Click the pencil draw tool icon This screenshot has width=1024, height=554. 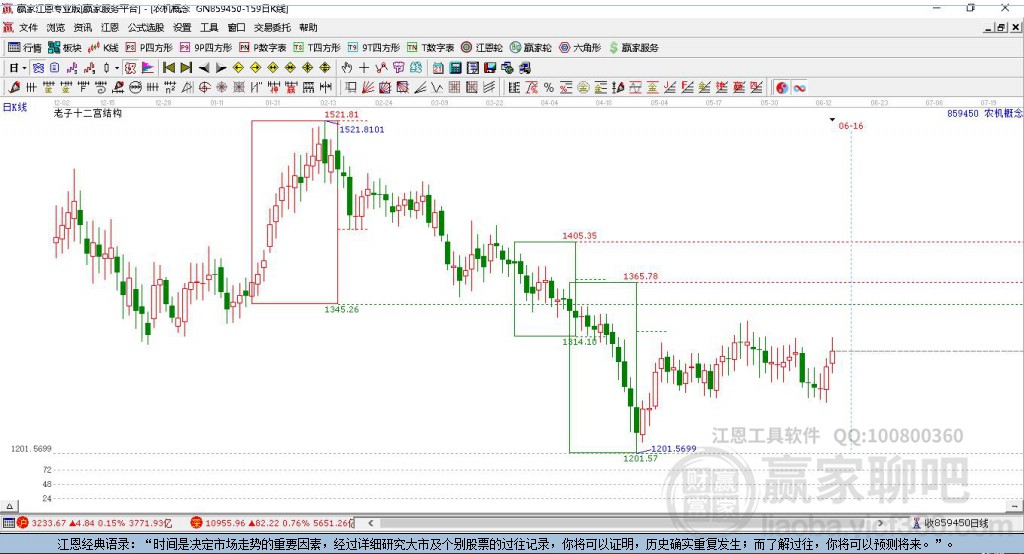[14, 88]
